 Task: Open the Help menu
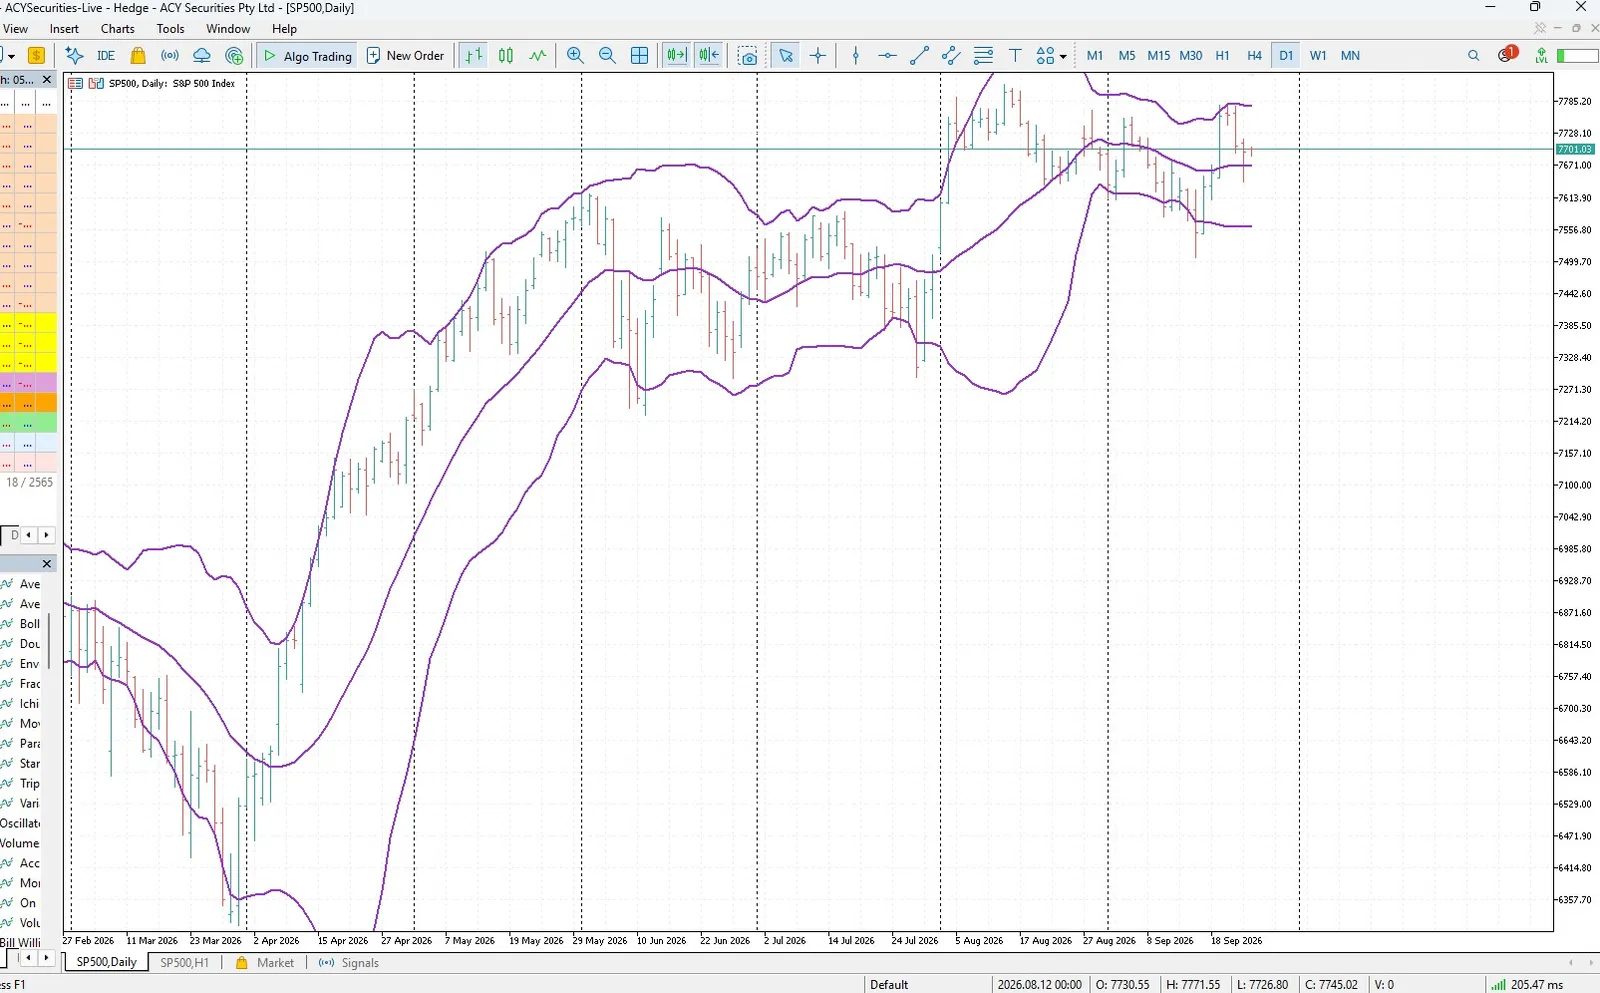click(285, 29)
